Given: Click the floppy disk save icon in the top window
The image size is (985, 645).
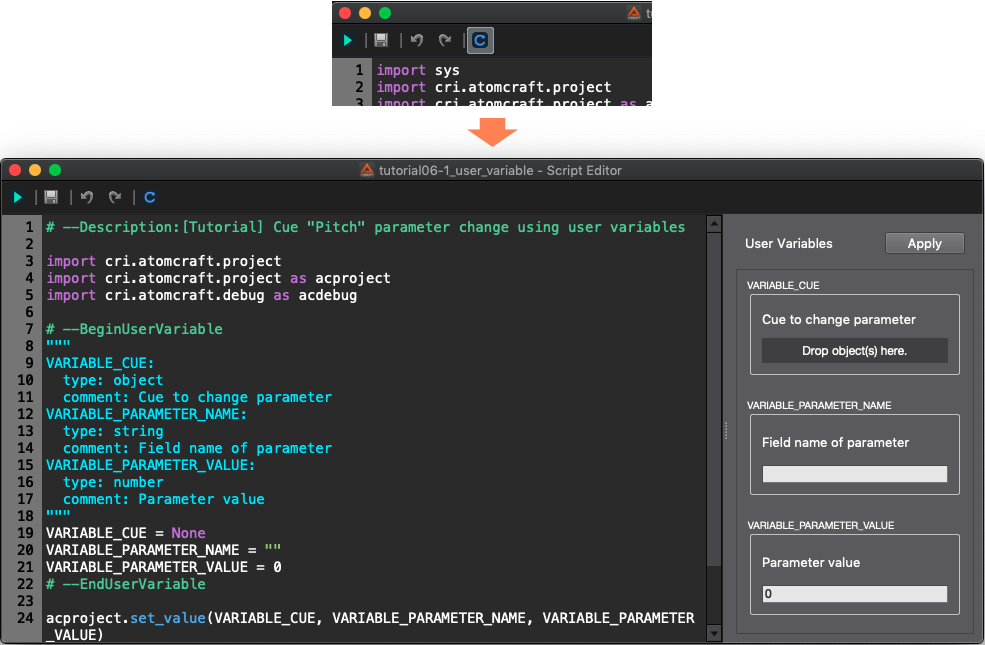Looking at the screenshot, I should pos(381,41).
